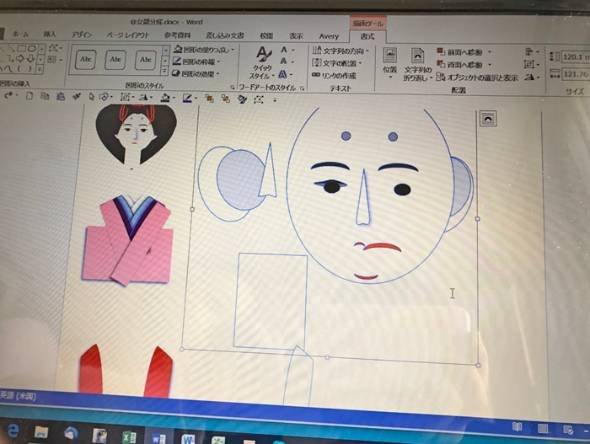
Task: Open the 図形の塗りつぶし (shape fill) menu
Action: pos(204,50)
